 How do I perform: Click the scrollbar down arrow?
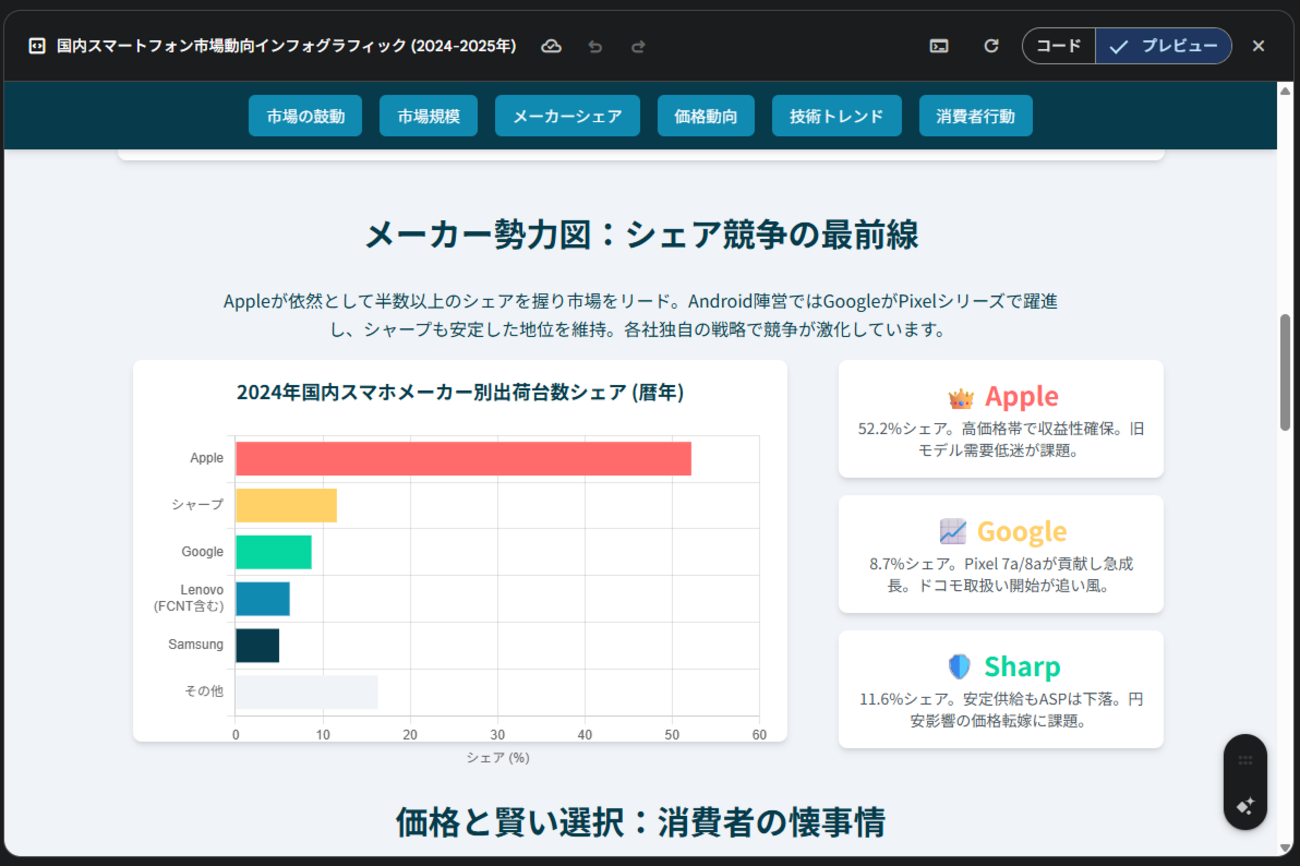(1285, 848)
